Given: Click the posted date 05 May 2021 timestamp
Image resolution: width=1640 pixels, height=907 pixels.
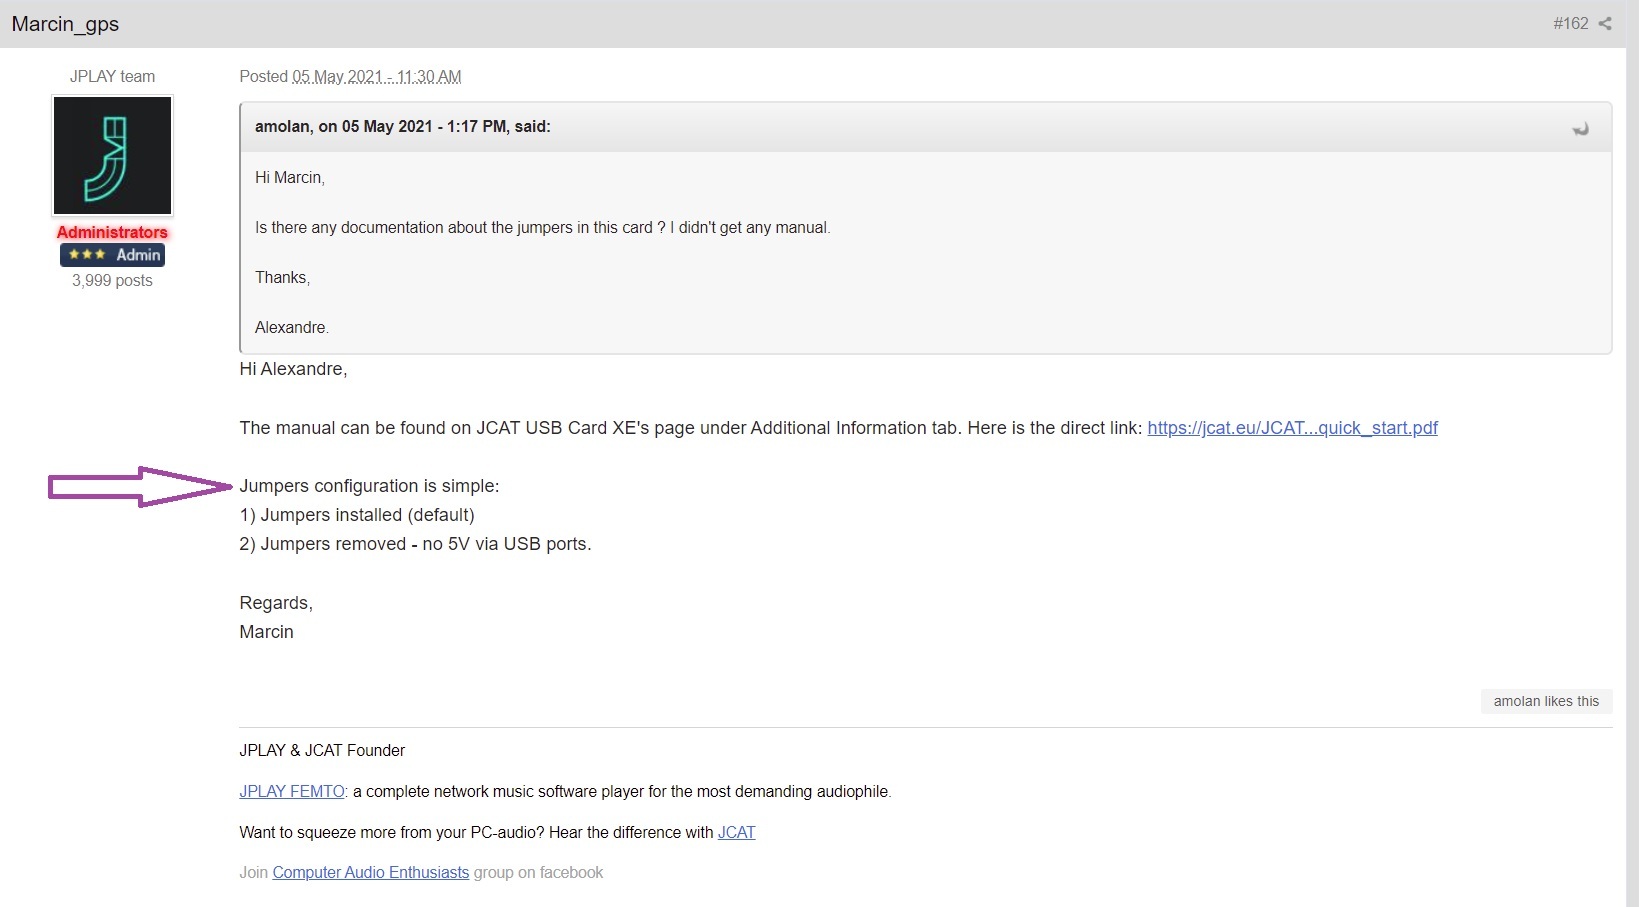Looking at the screenshot, I should (x=376, y=77).
